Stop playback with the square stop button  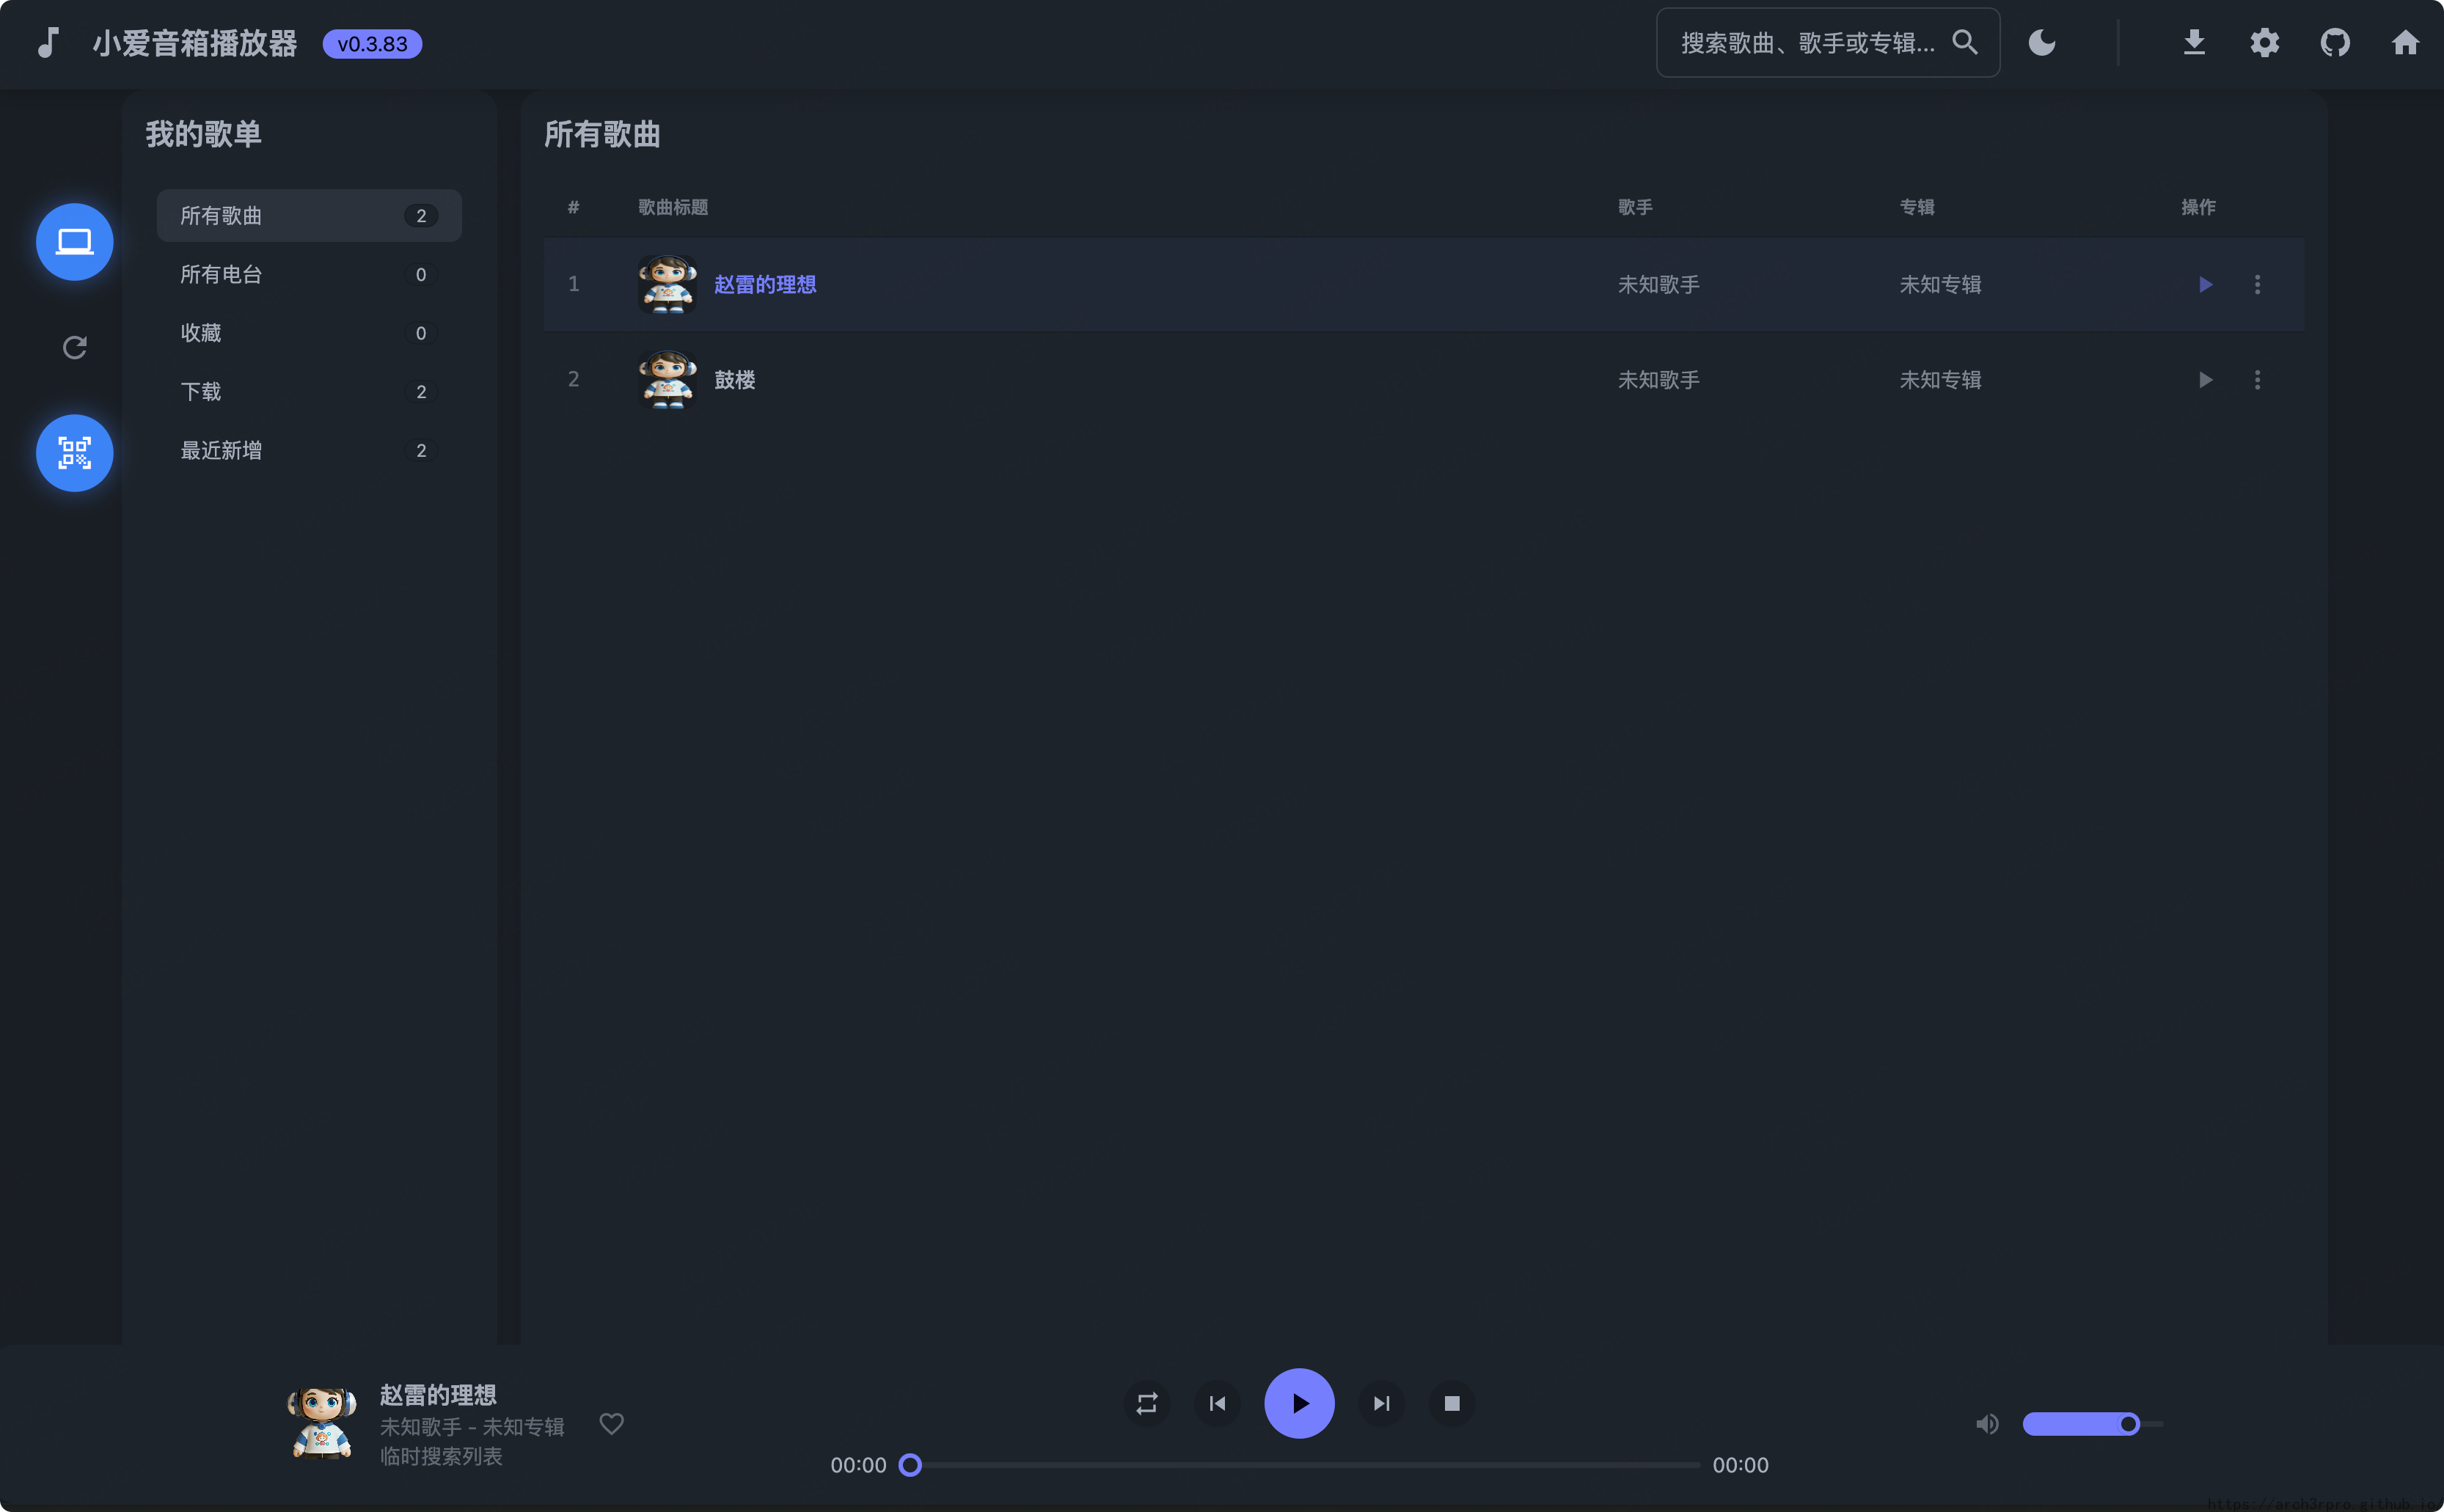pos(1451,1403)
